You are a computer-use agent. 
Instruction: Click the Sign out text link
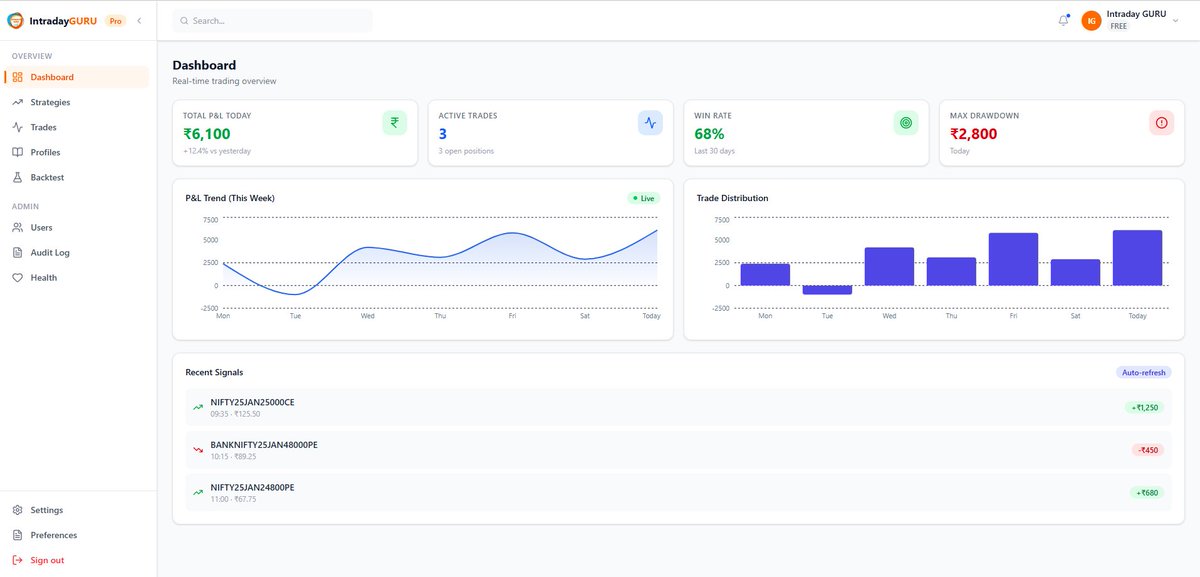point(47,560)
